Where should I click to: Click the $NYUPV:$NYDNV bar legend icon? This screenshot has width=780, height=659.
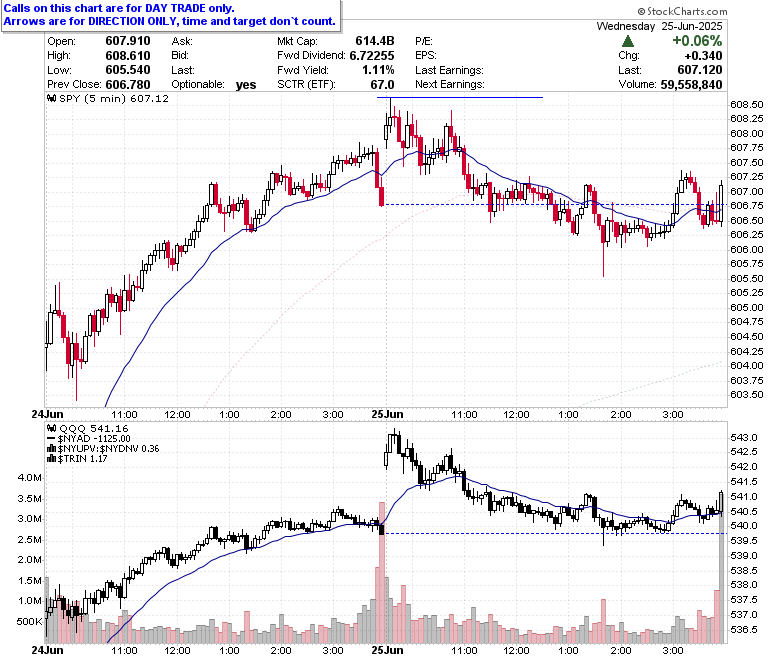coord(51,449)
